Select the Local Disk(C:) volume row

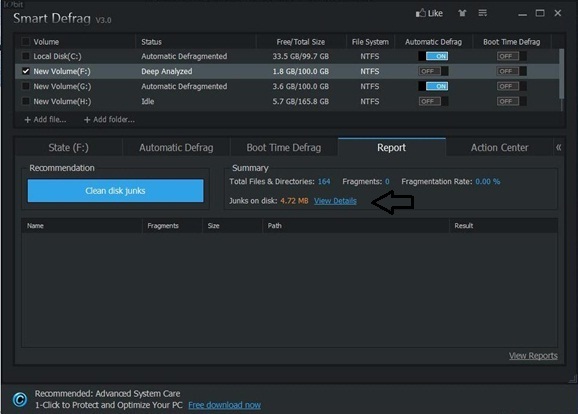[287, 56]
